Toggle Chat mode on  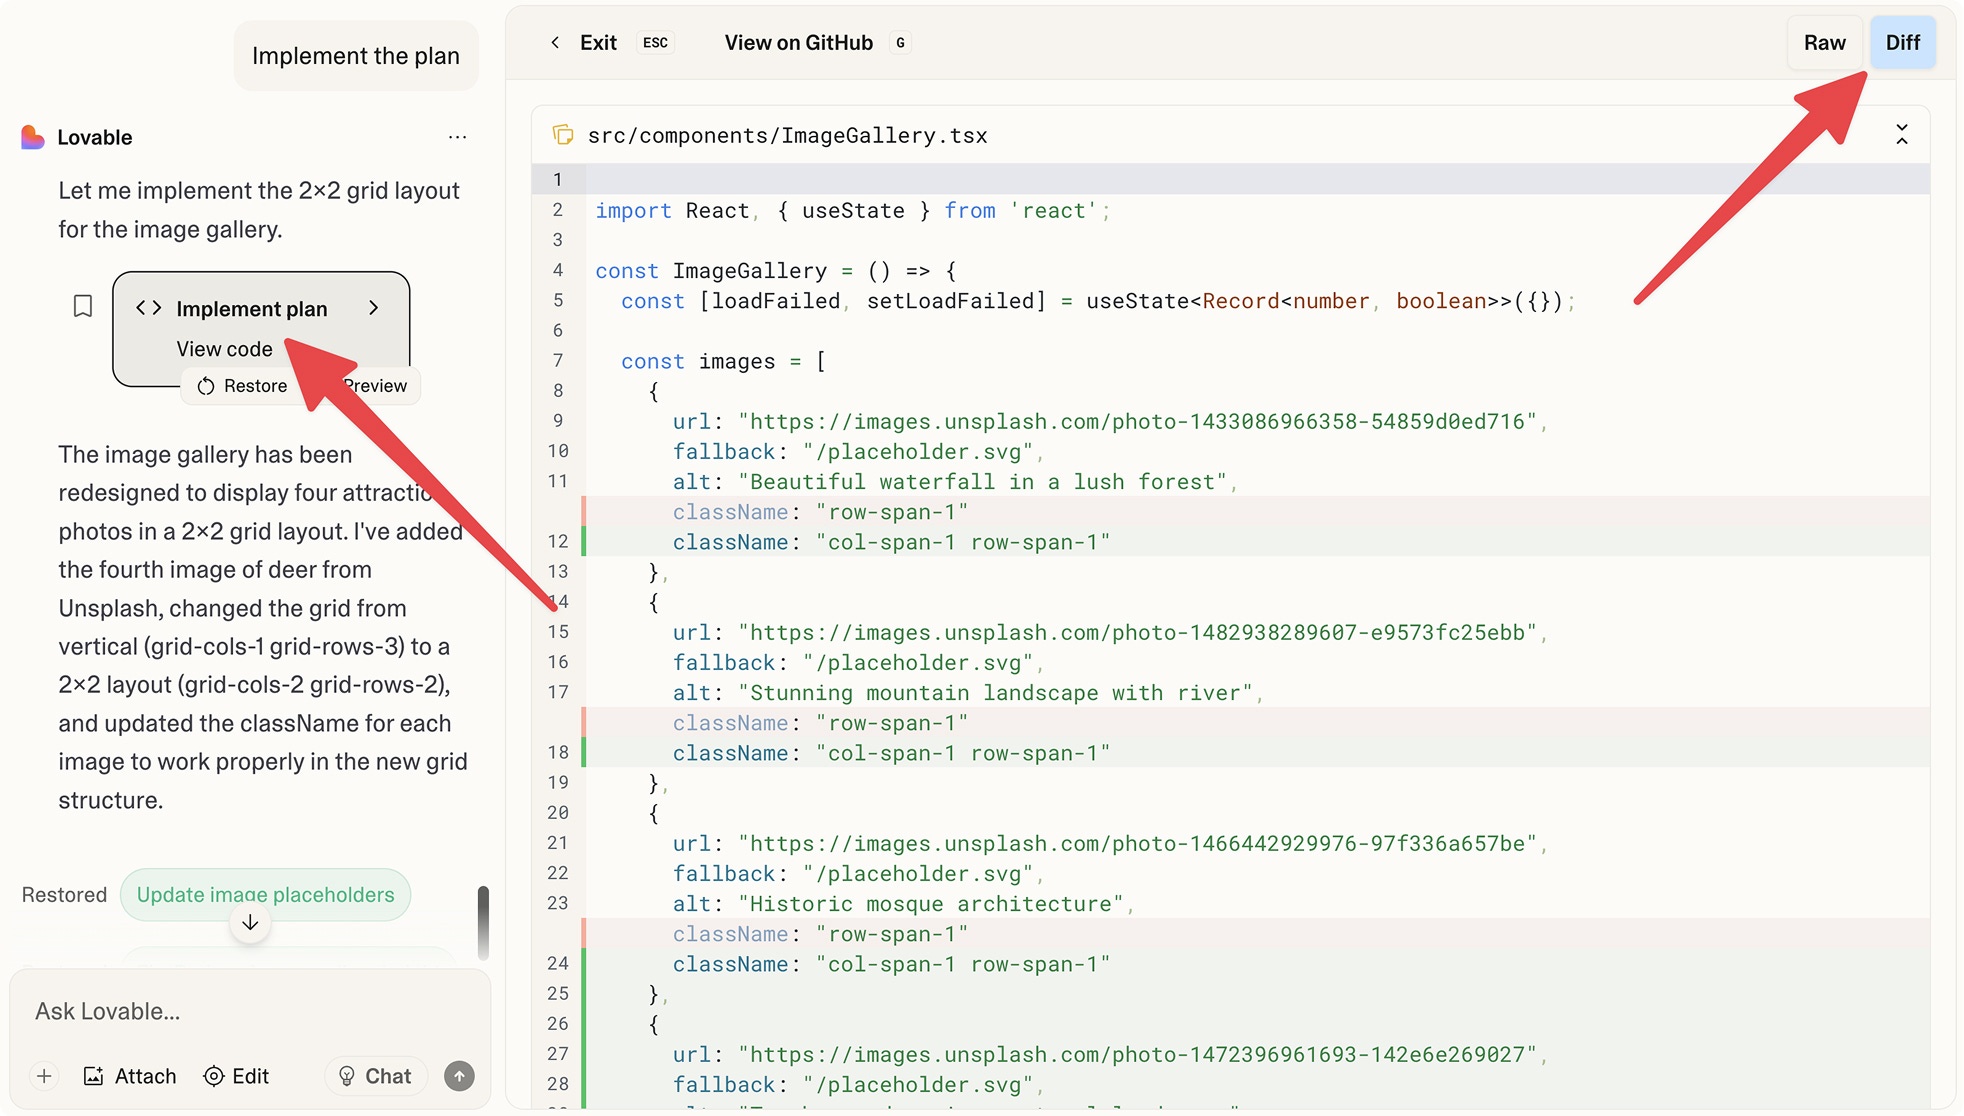pos(375,1076)
